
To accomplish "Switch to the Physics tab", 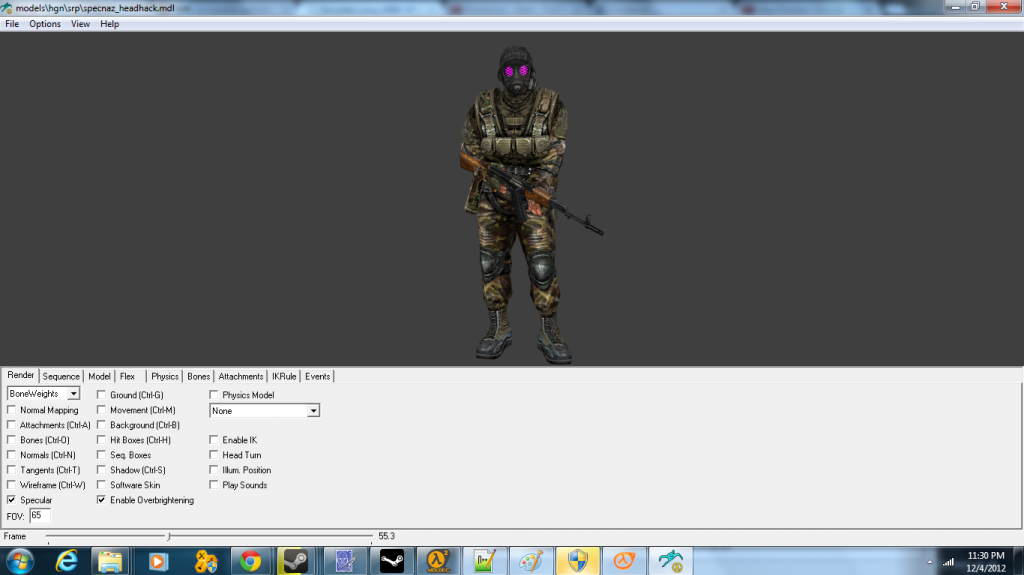I will coord(165,376).
